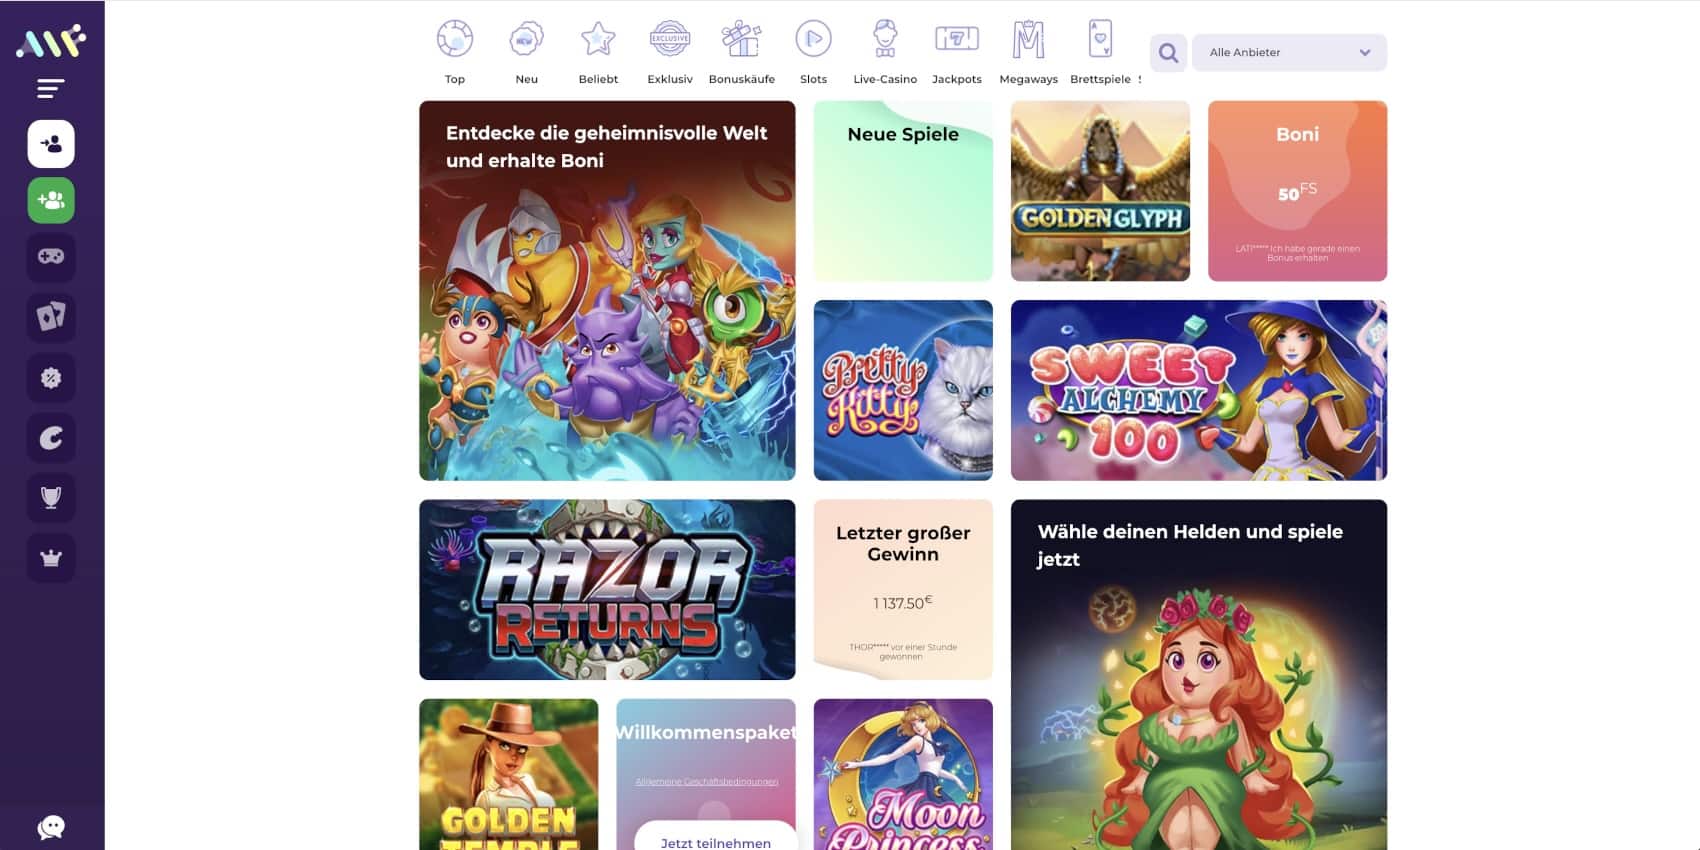Open the Golden Glyph game thumbnail
The width and height of the screenshot is (1700, 850).
[x=1100, y=191]
